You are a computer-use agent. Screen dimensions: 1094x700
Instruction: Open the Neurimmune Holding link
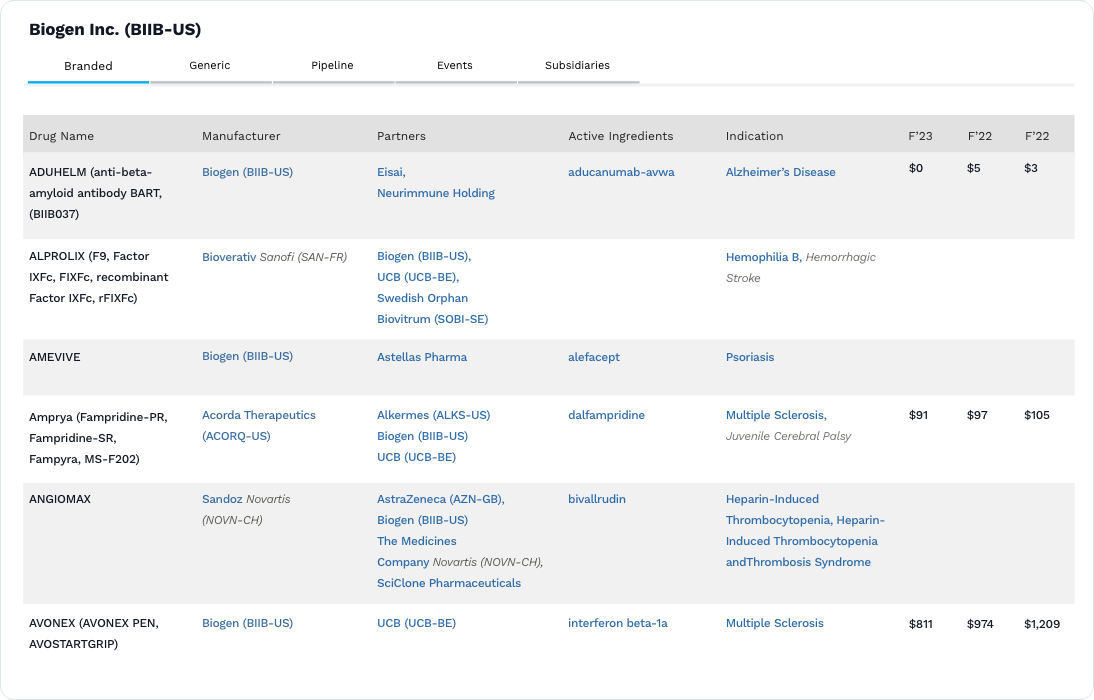(x=435, y=193)
